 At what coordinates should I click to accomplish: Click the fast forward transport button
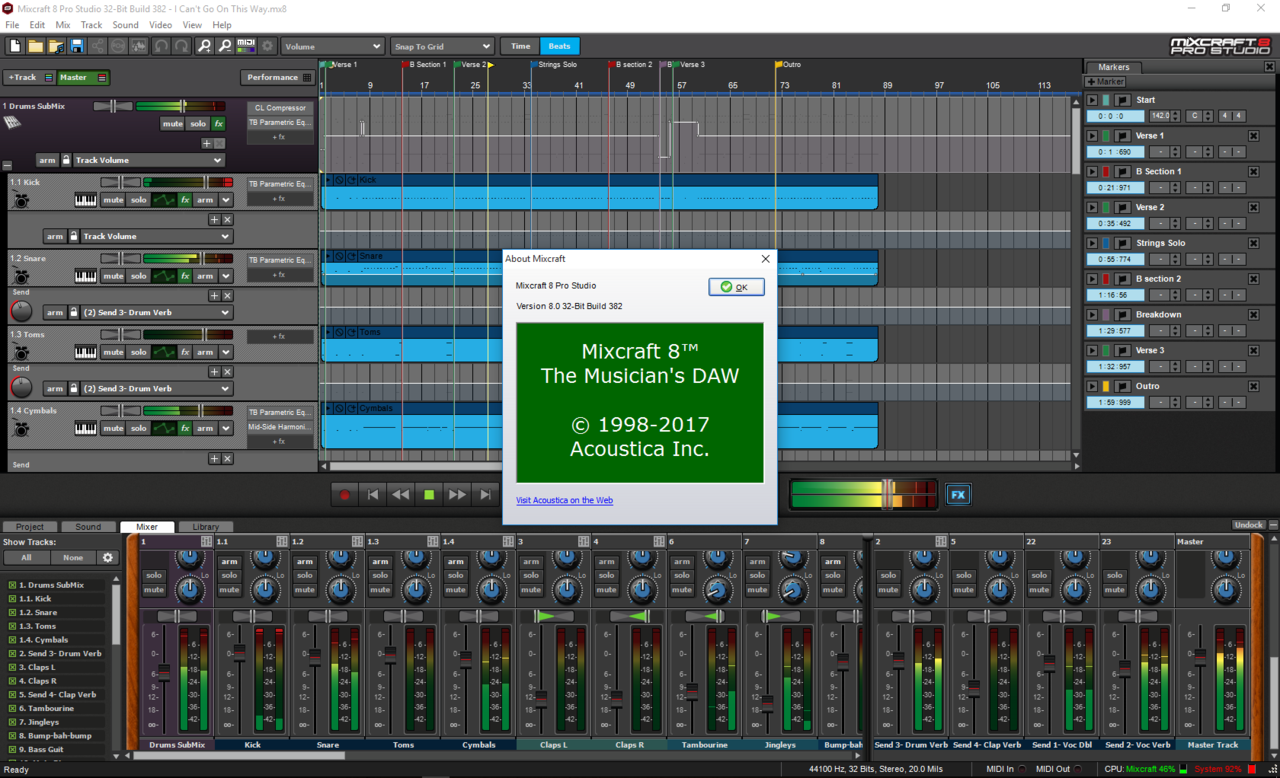click(x=457, y=494)
